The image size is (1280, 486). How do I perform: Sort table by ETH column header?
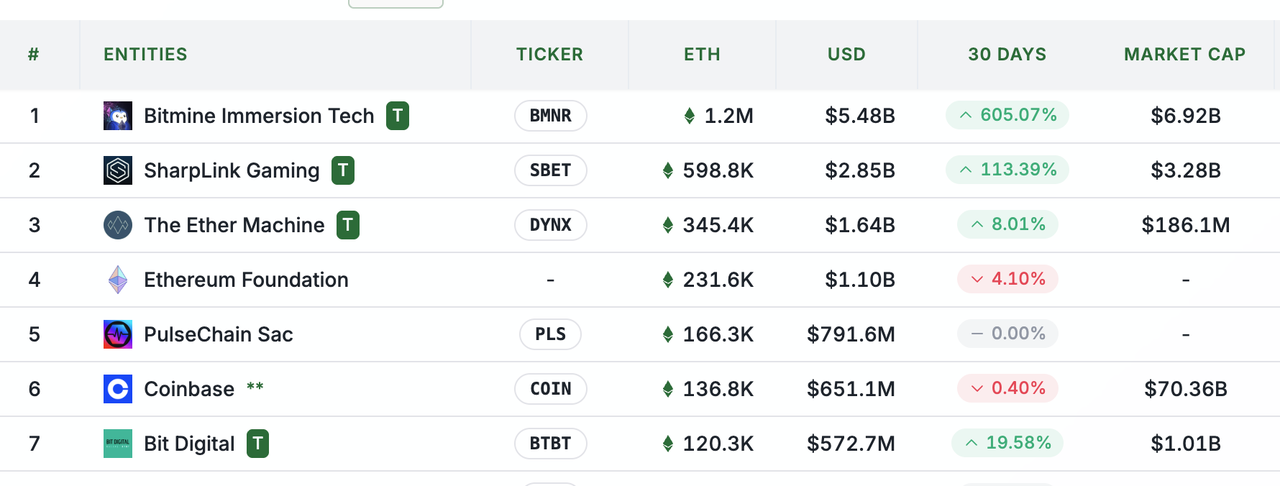coord(702,55)
